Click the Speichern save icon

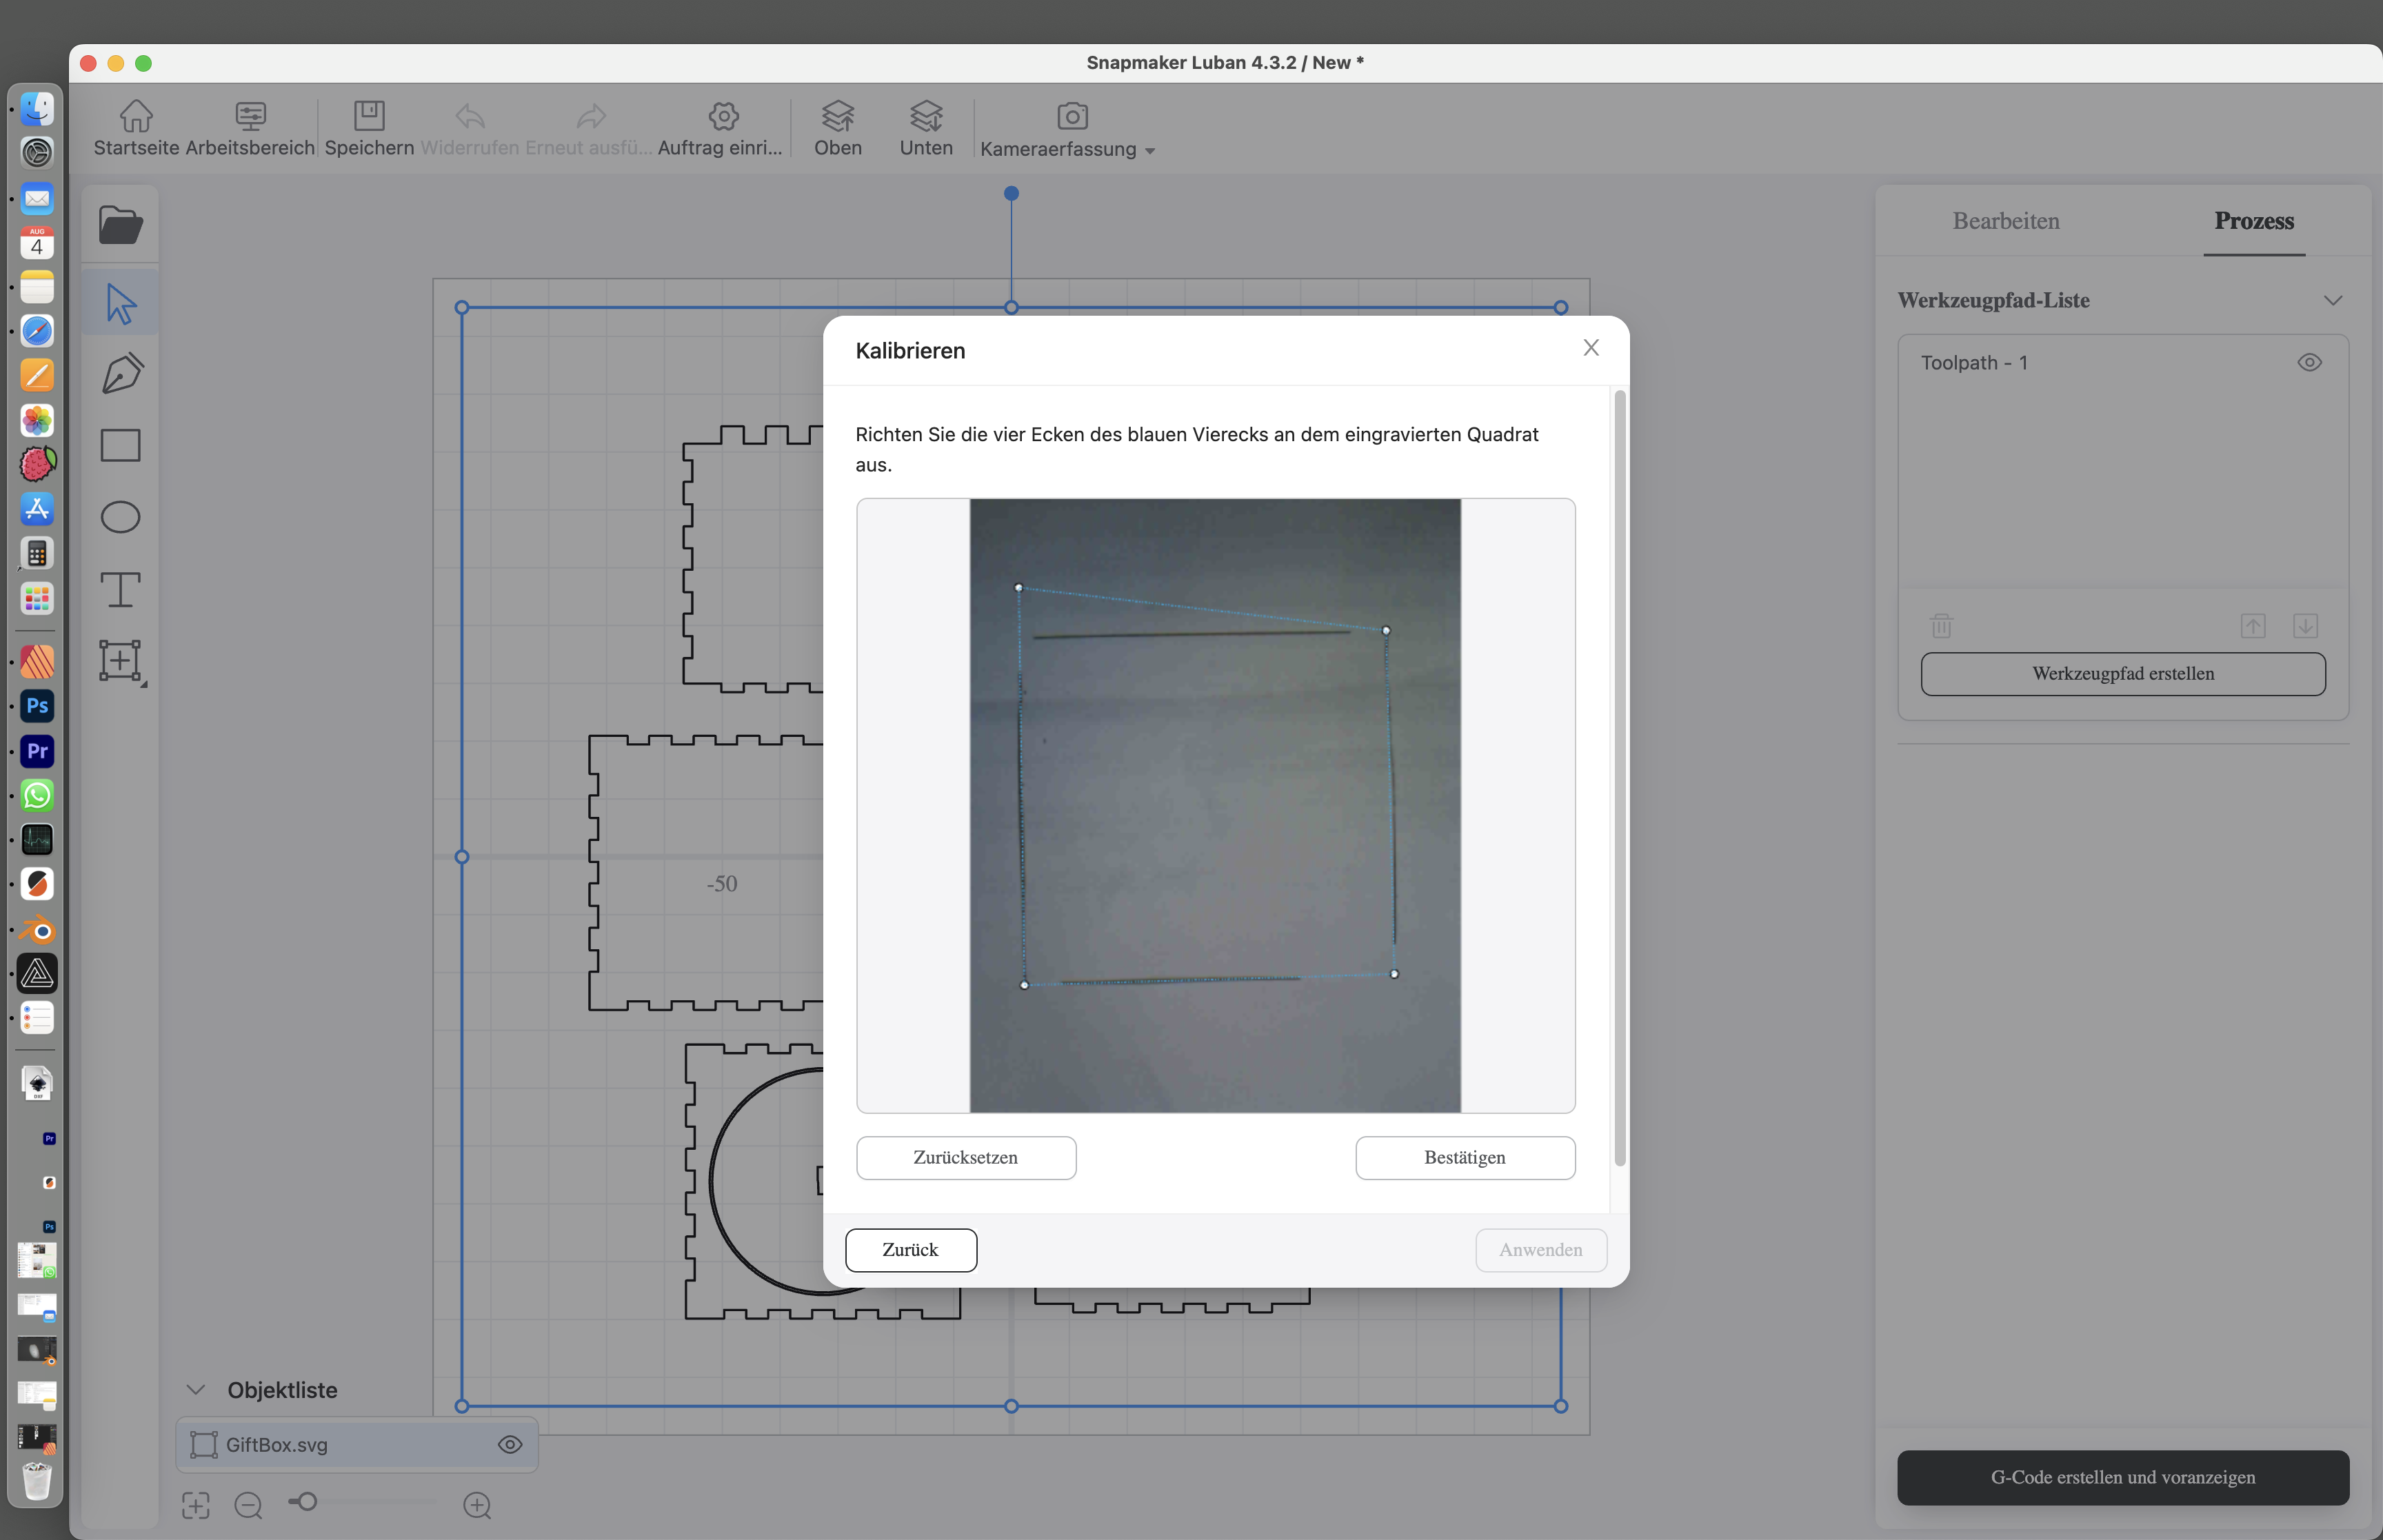coord(369,116)
